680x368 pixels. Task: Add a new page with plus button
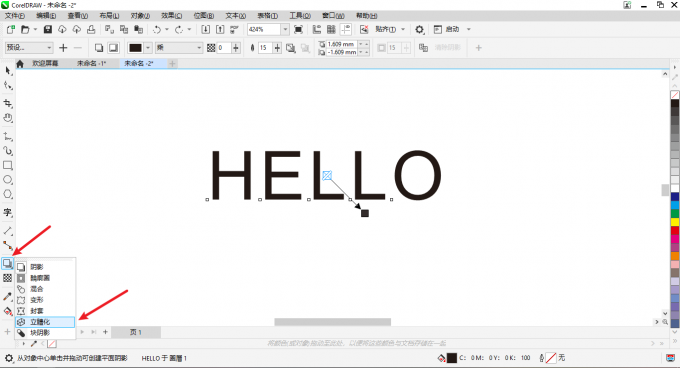[105, 332]
